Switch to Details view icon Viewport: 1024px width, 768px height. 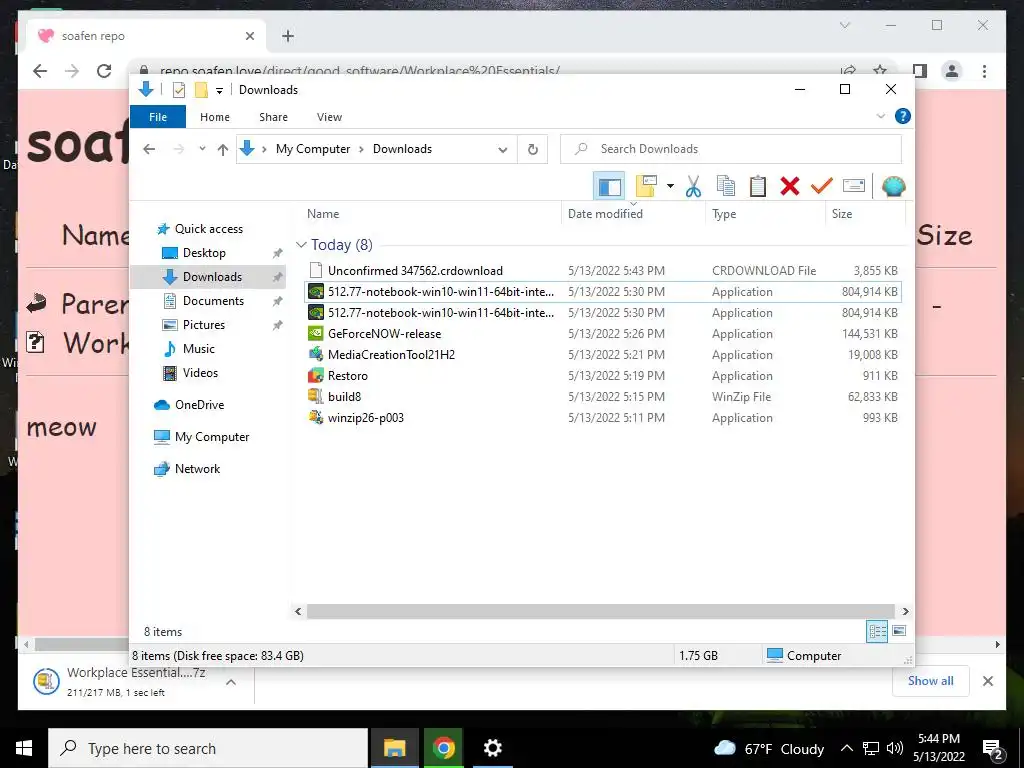(877, 631)
